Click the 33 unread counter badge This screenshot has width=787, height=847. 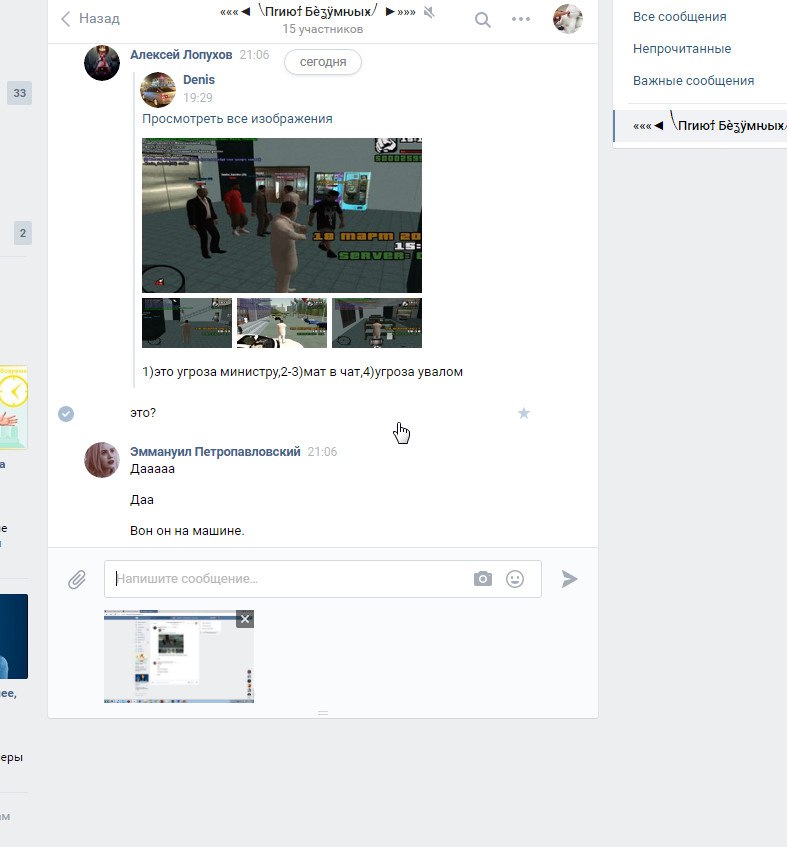point(19,93)
